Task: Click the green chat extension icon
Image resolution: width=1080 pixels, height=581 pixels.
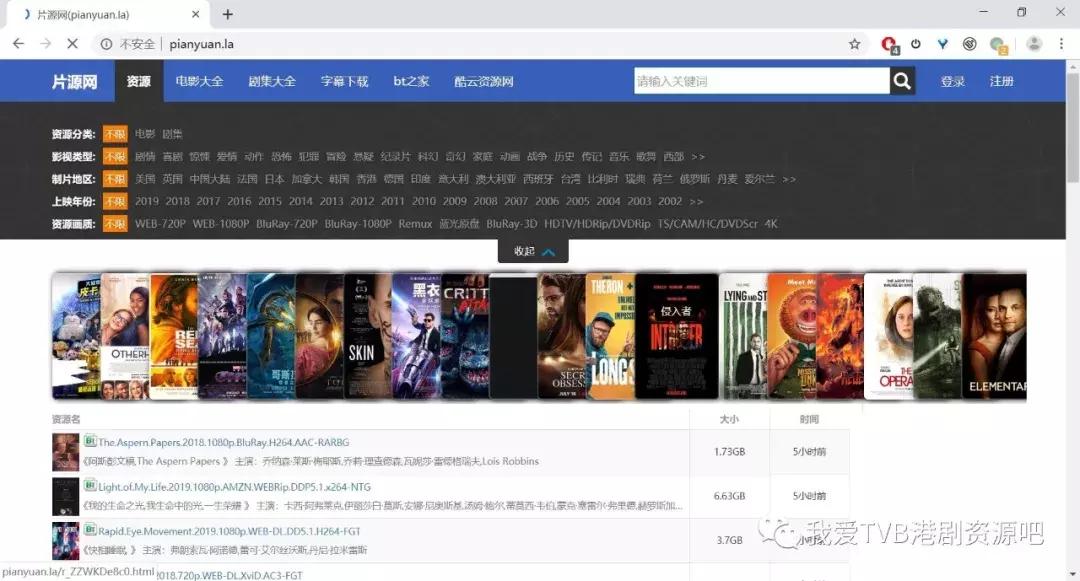Action: [x=998, y=45]
